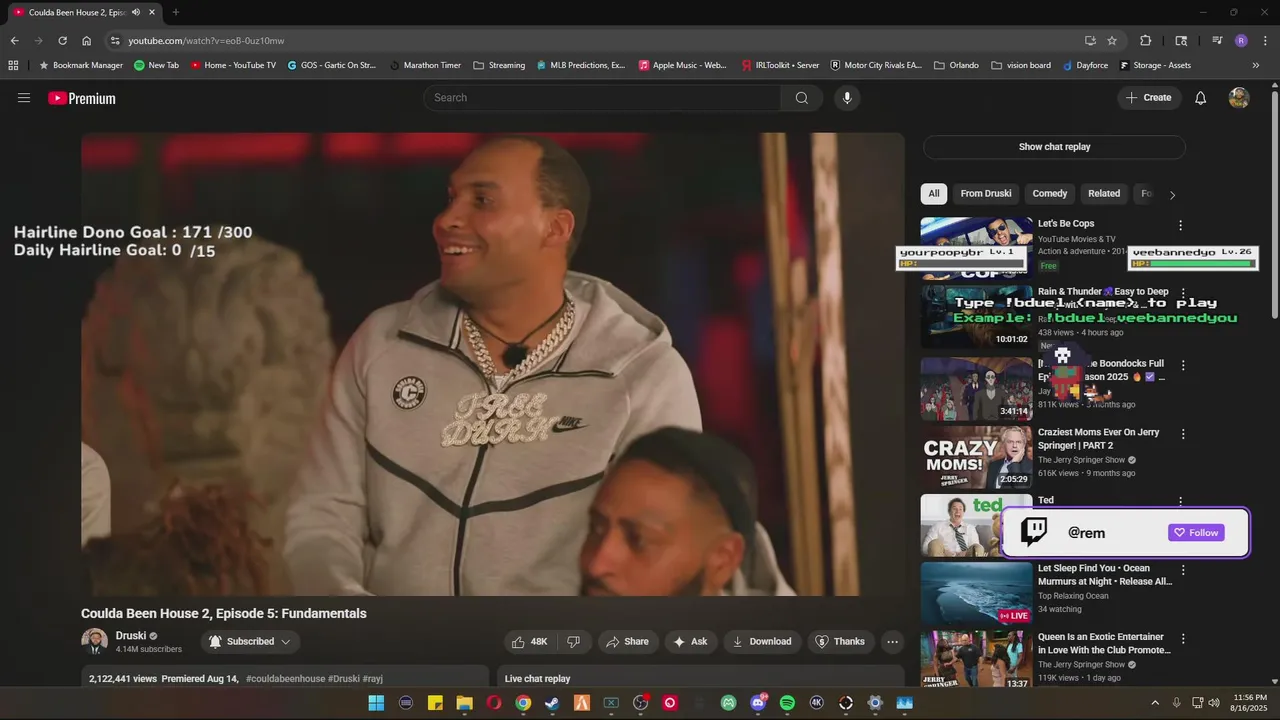Follow @rem on the Twitch overlay
This screenshot has width=1280, height=720.
[x=1196, y=533]
